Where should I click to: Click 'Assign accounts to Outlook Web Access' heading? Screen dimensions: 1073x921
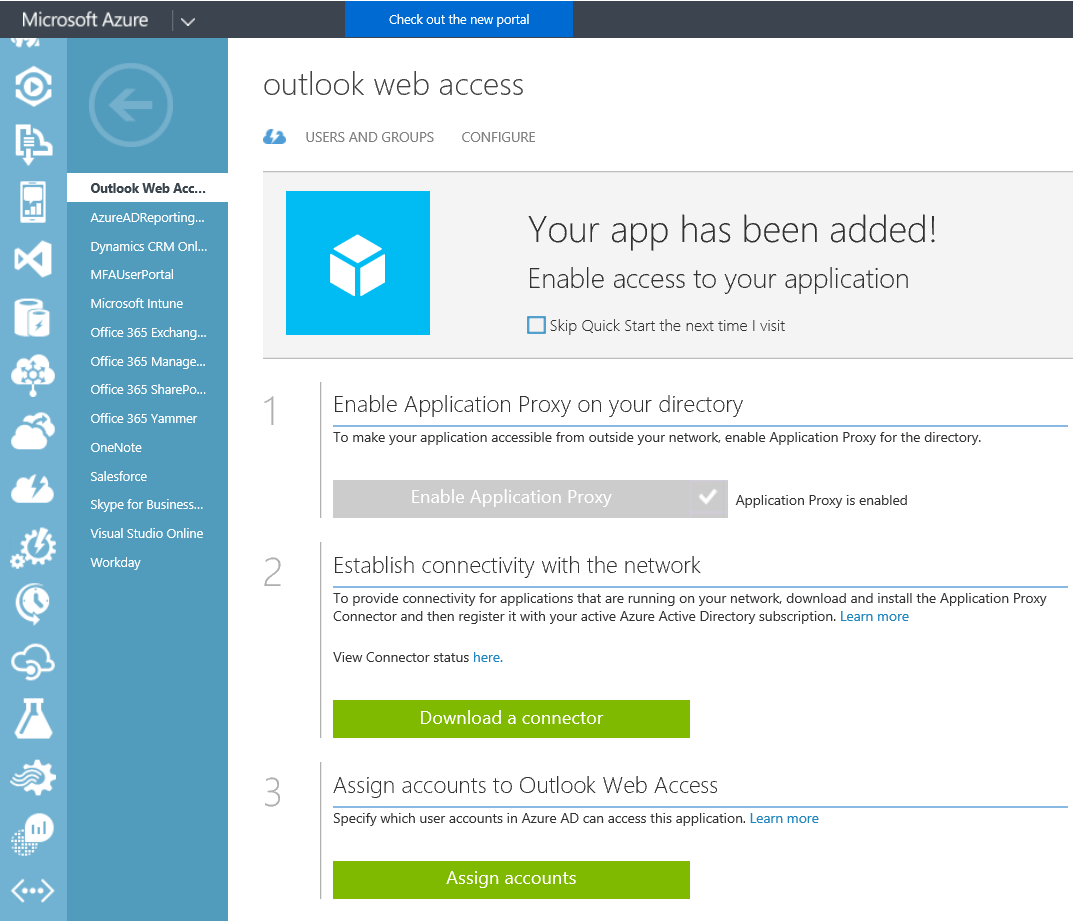click(x=526, y=786)
